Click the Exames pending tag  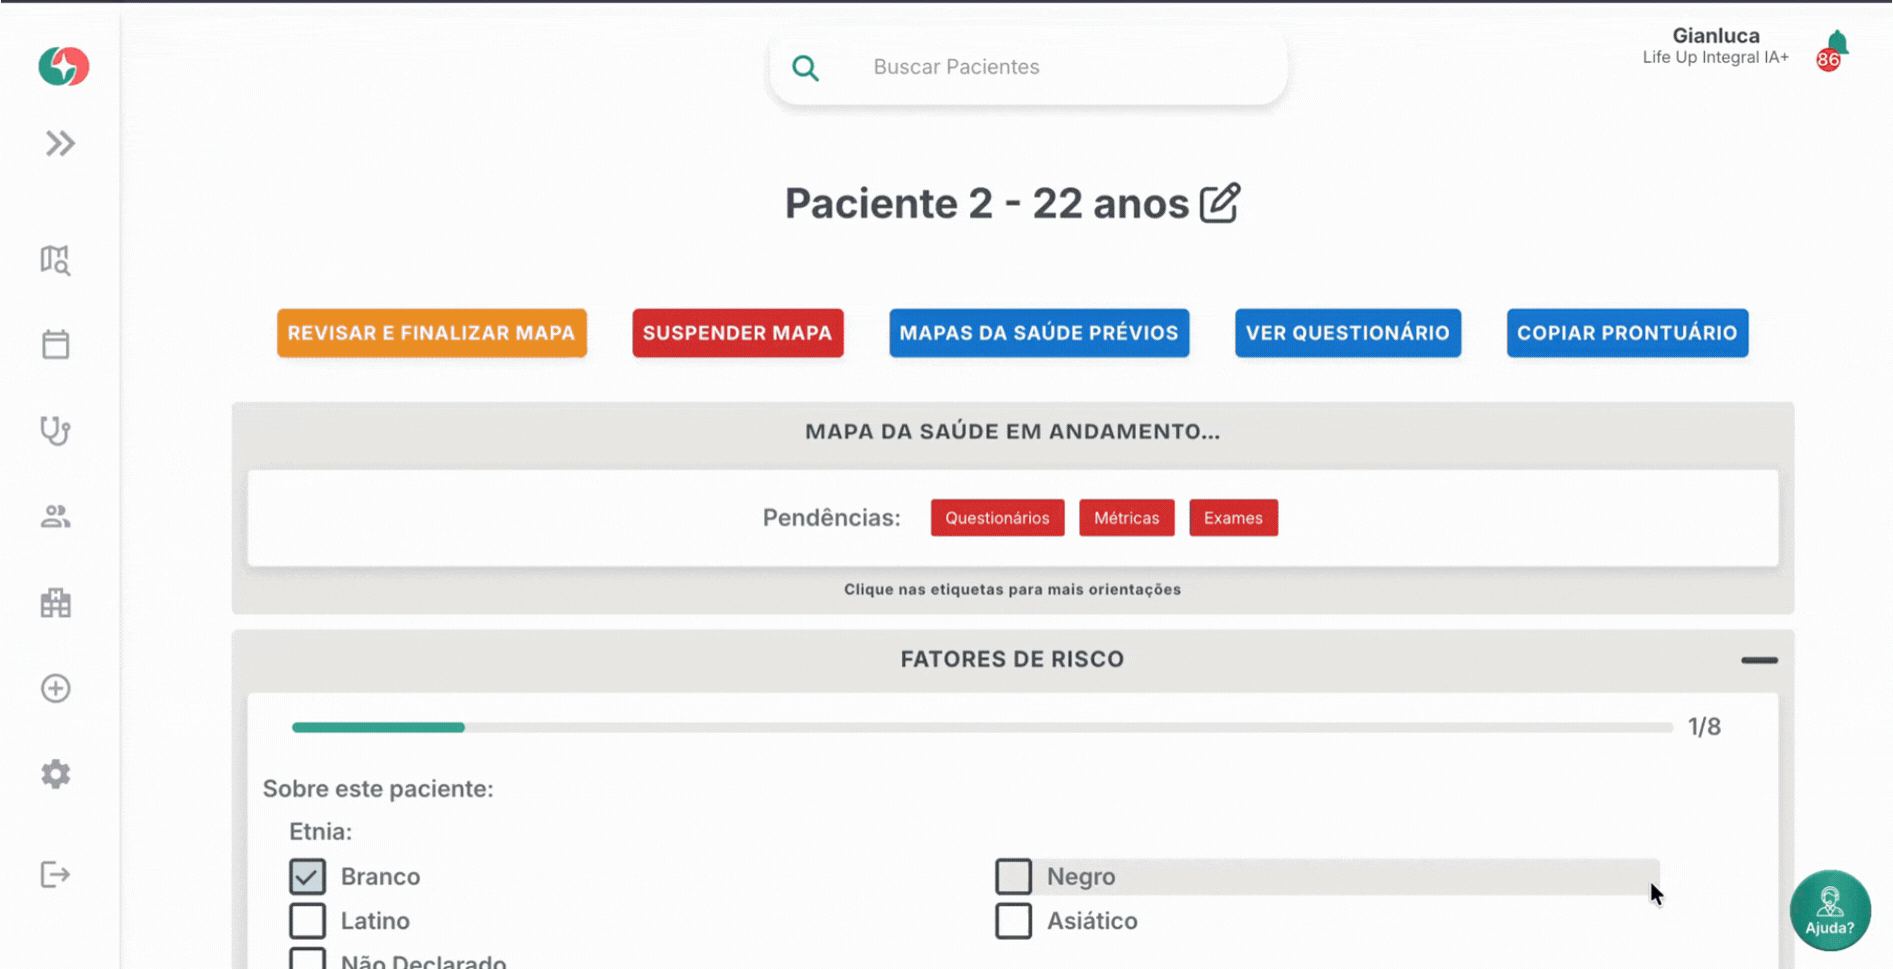(1233, 518)
